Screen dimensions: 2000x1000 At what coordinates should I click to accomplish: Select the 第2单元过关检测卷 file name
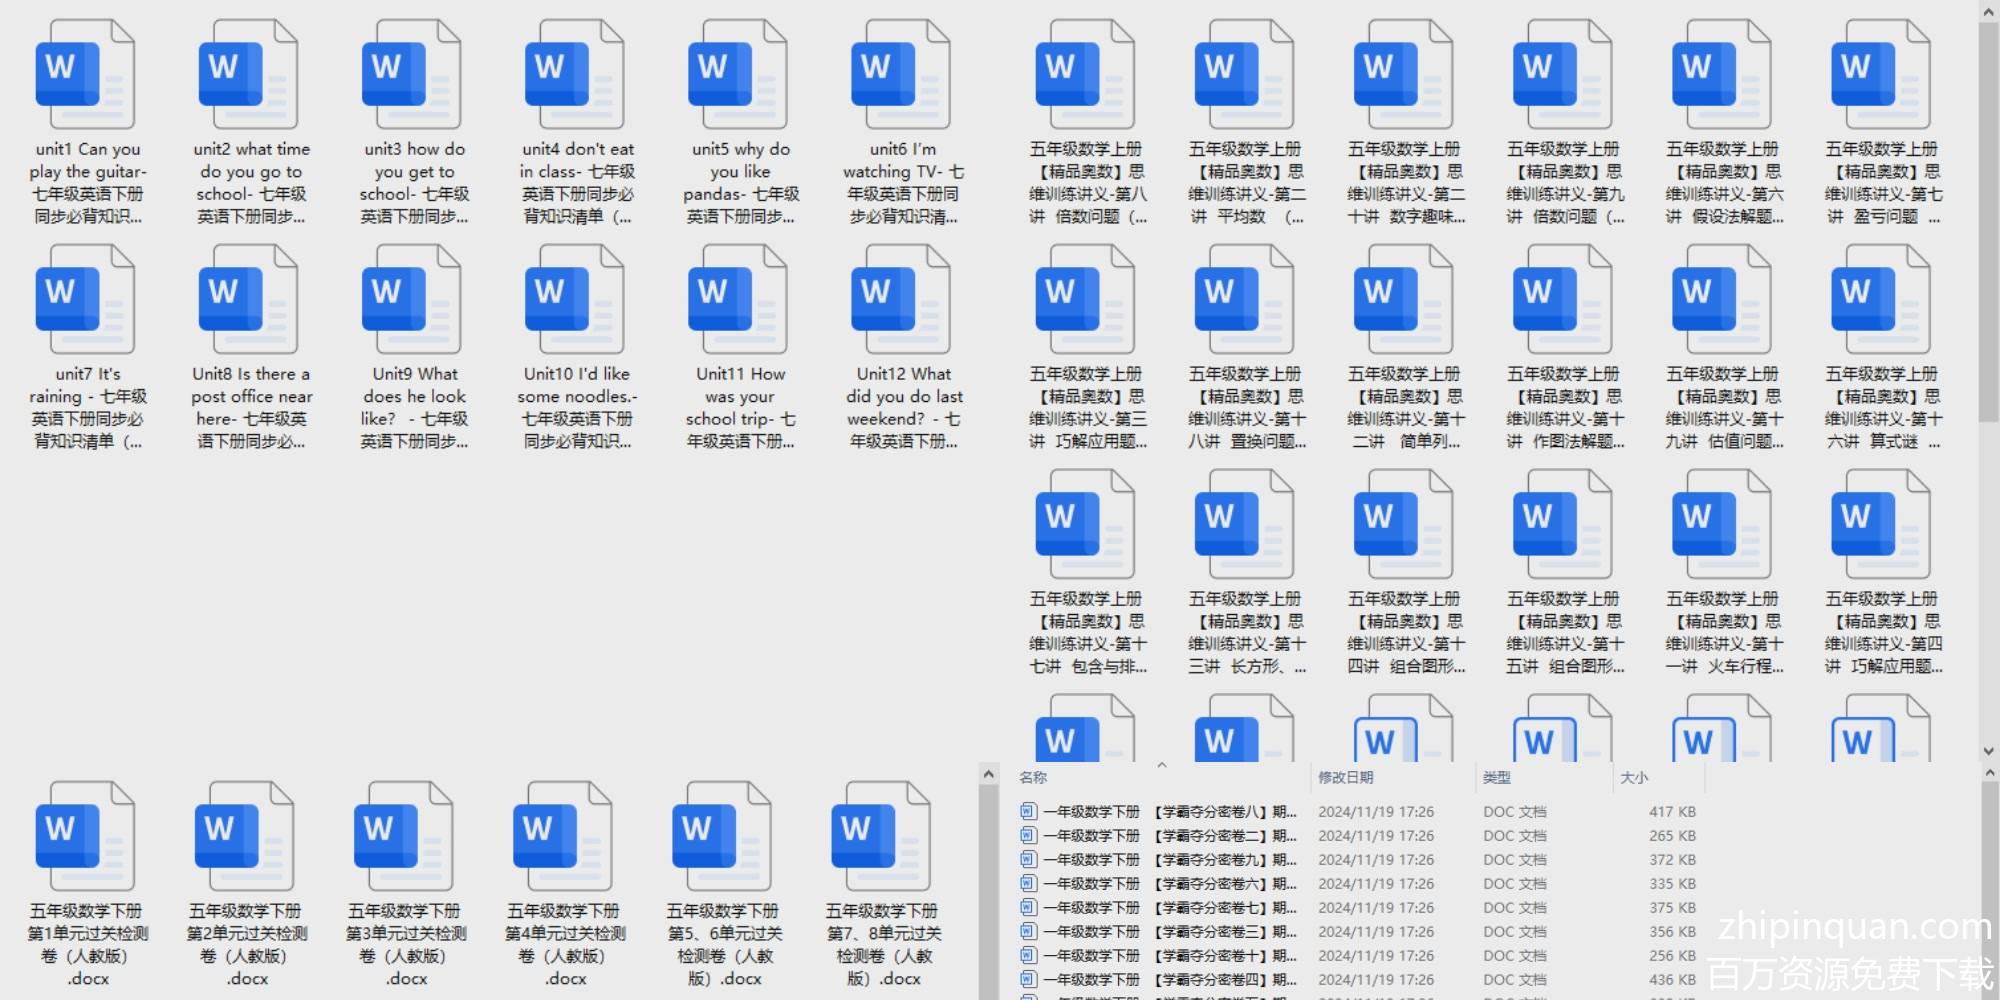coord(247,945)
